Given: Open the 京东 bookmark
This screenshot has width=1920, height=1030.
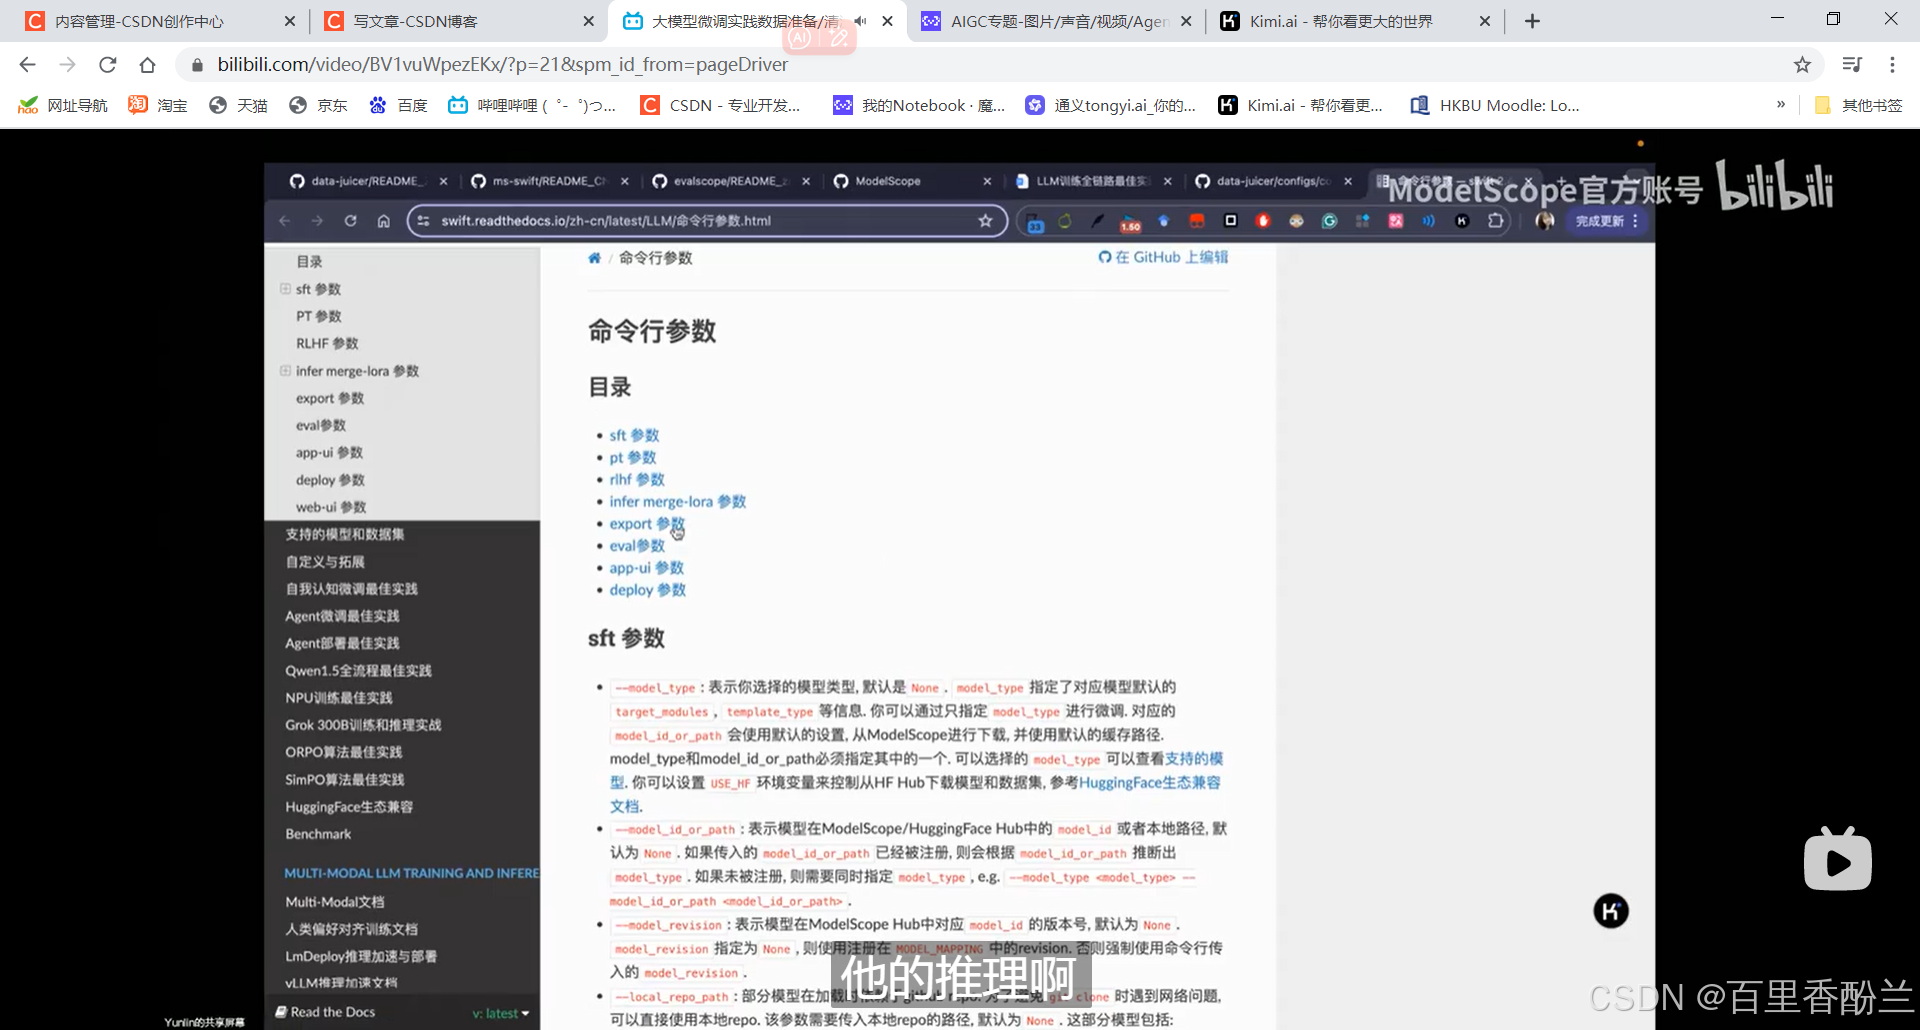Looking at the screenshot, I should 318,105.
